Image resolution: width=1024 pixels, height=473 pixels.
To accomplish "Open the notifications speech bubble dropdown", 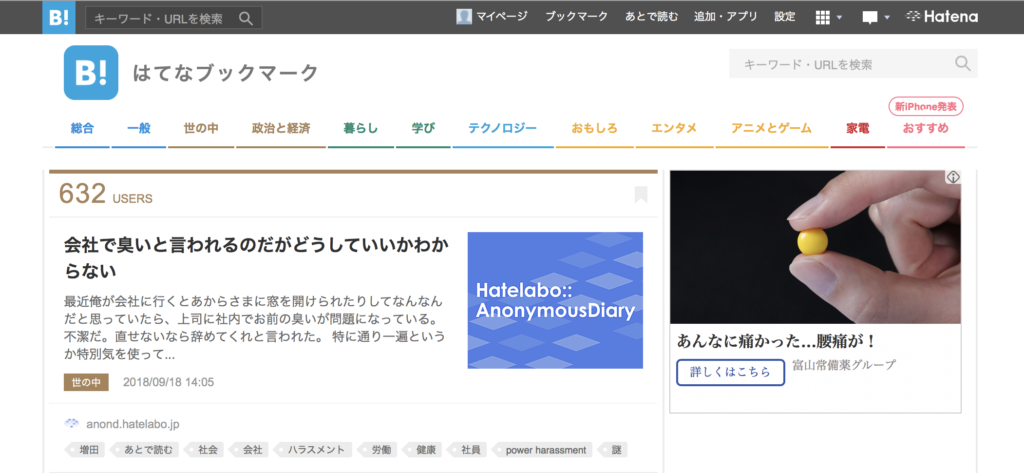I will pos(875,17).
